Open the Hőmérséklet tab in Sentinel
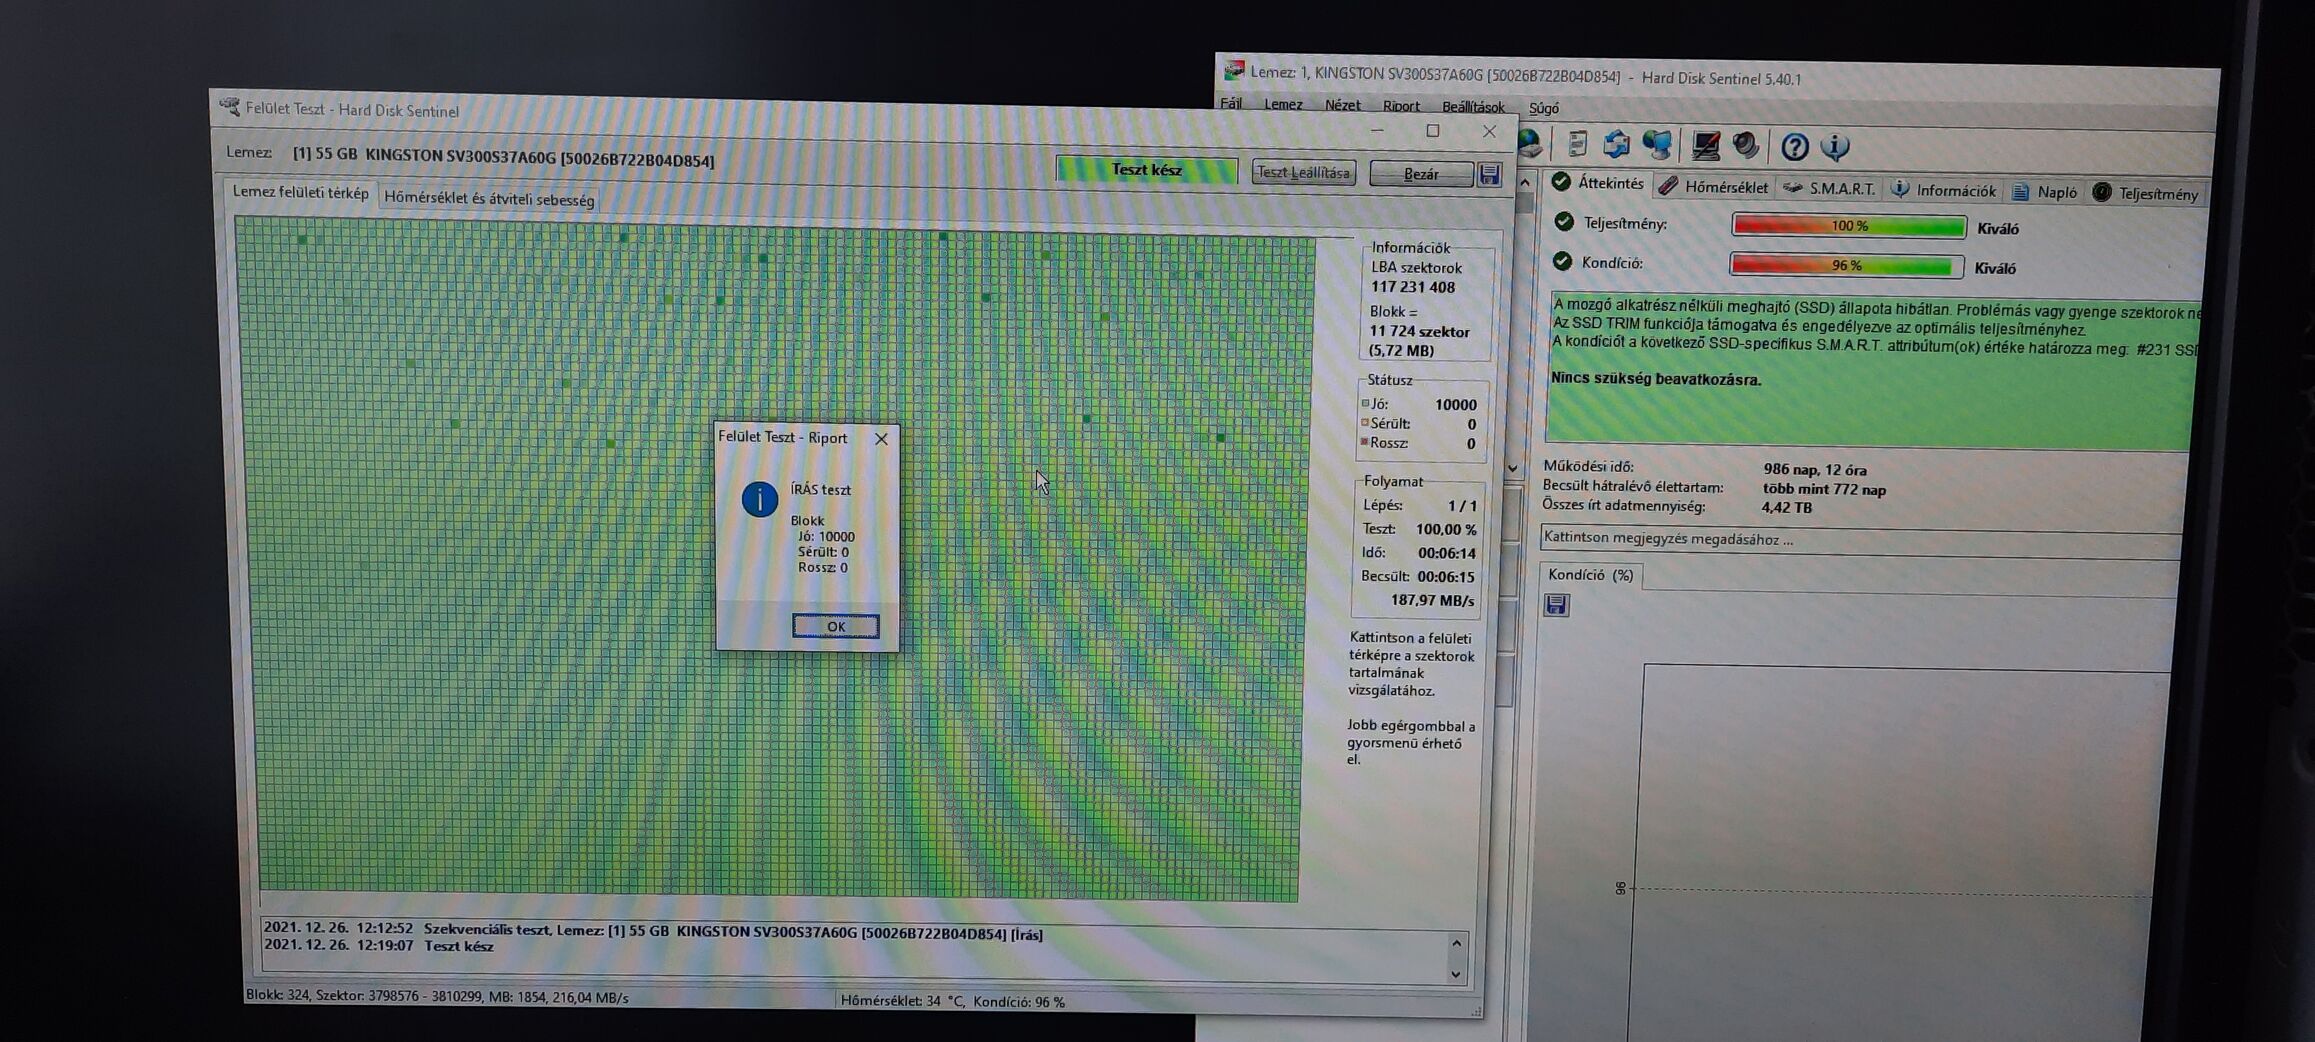The width and height of the screenshot is (2315, 1042). click(1714, 187)
